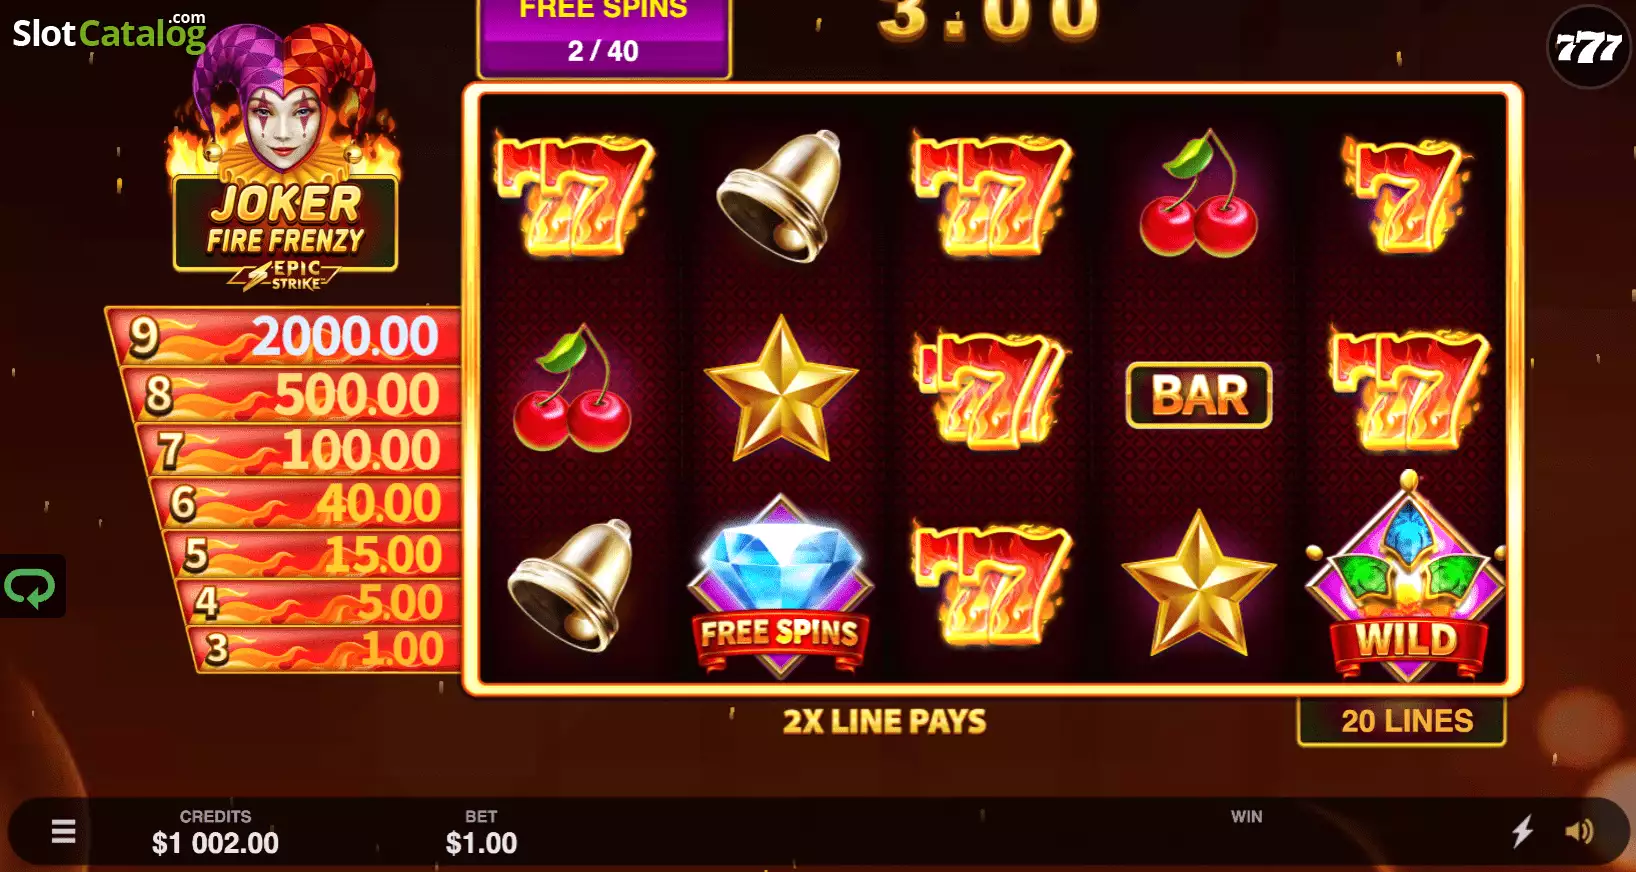The image size is (1636, 872).
Task: Click the gold bell on first reel bottom
Action: (571, 585)
